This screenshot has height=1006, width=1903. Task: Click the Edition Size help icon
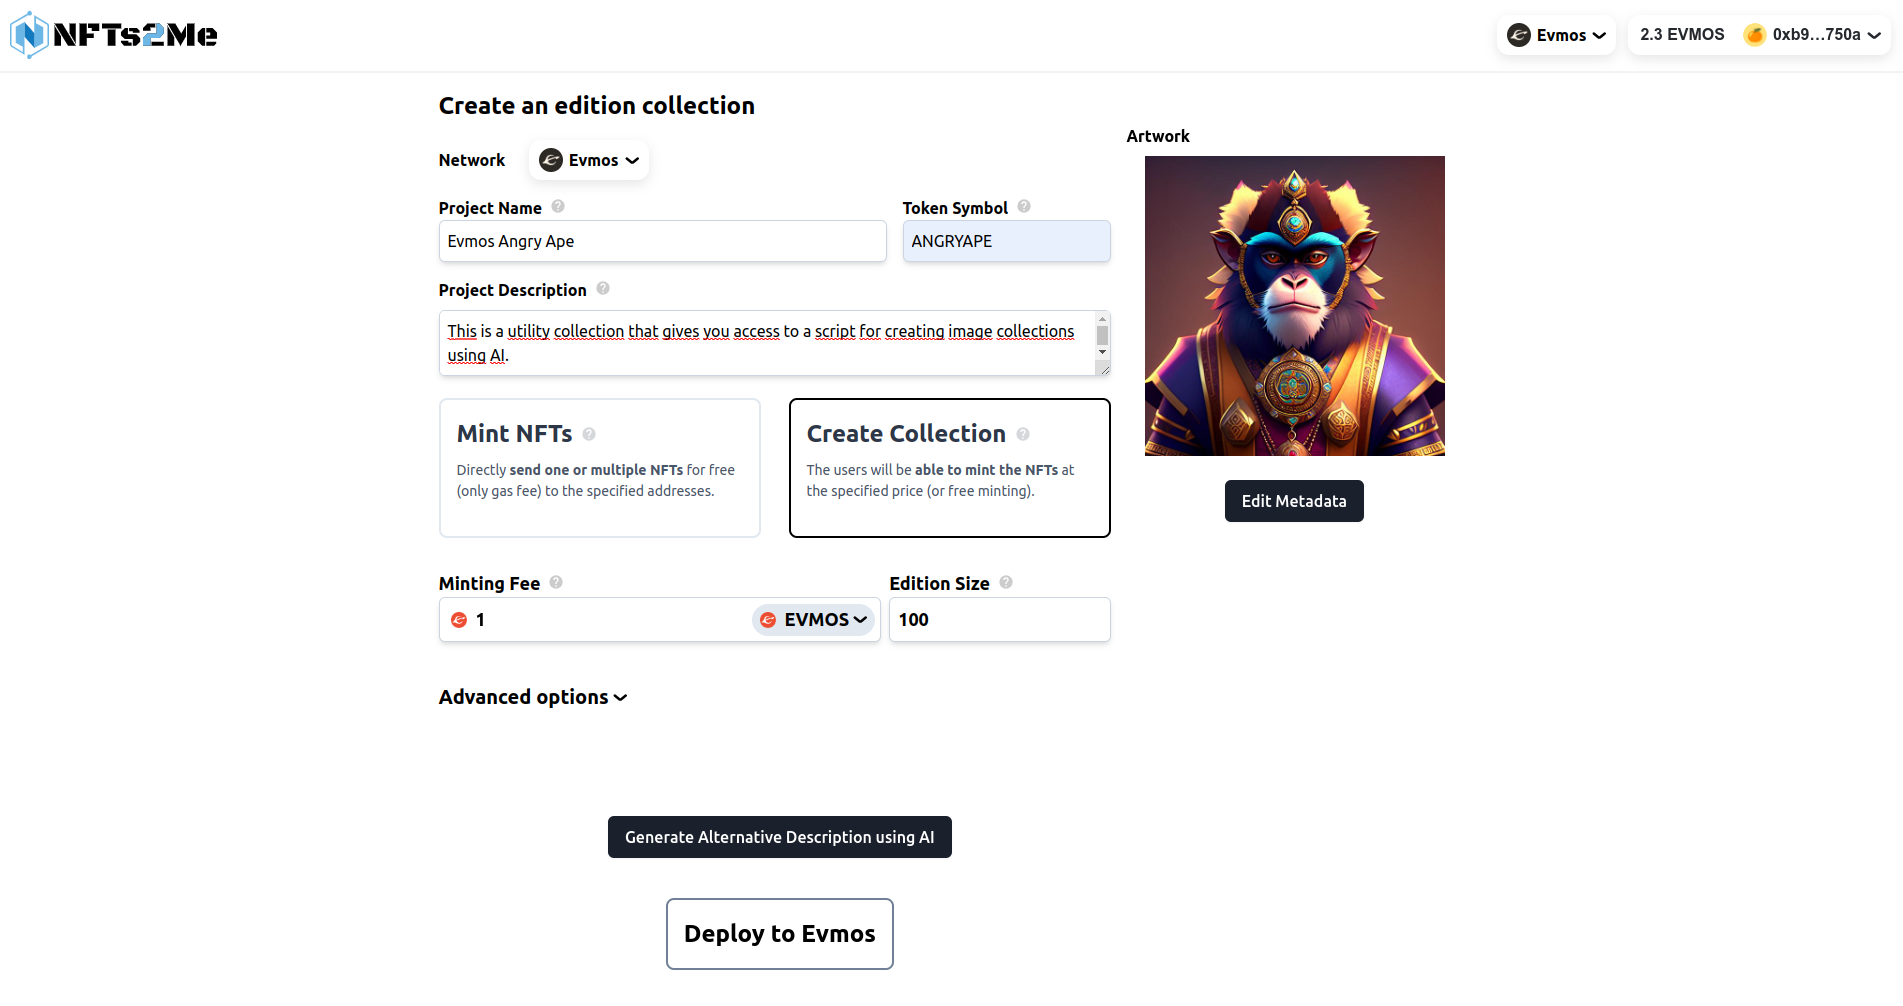(x=1006, y=581)
